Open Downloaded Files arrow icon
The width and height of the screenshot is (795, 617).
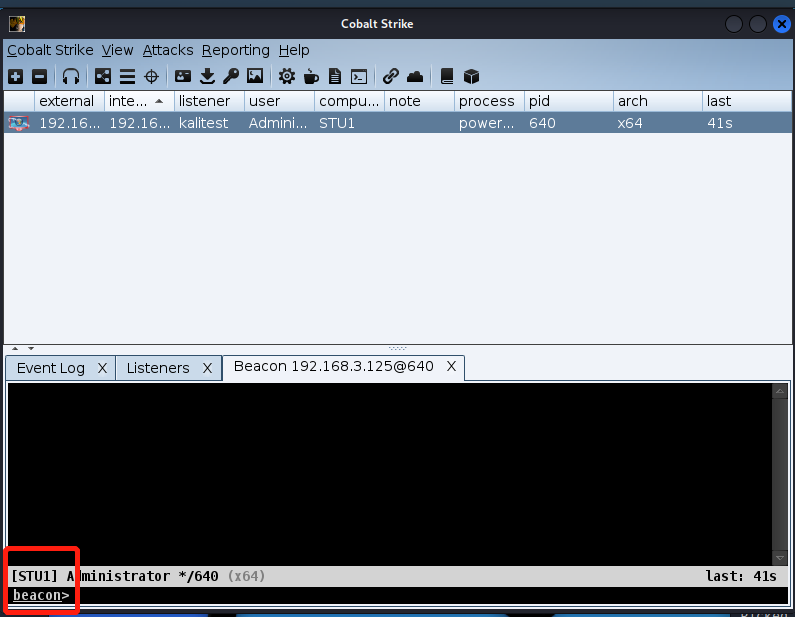pos(207,77)
